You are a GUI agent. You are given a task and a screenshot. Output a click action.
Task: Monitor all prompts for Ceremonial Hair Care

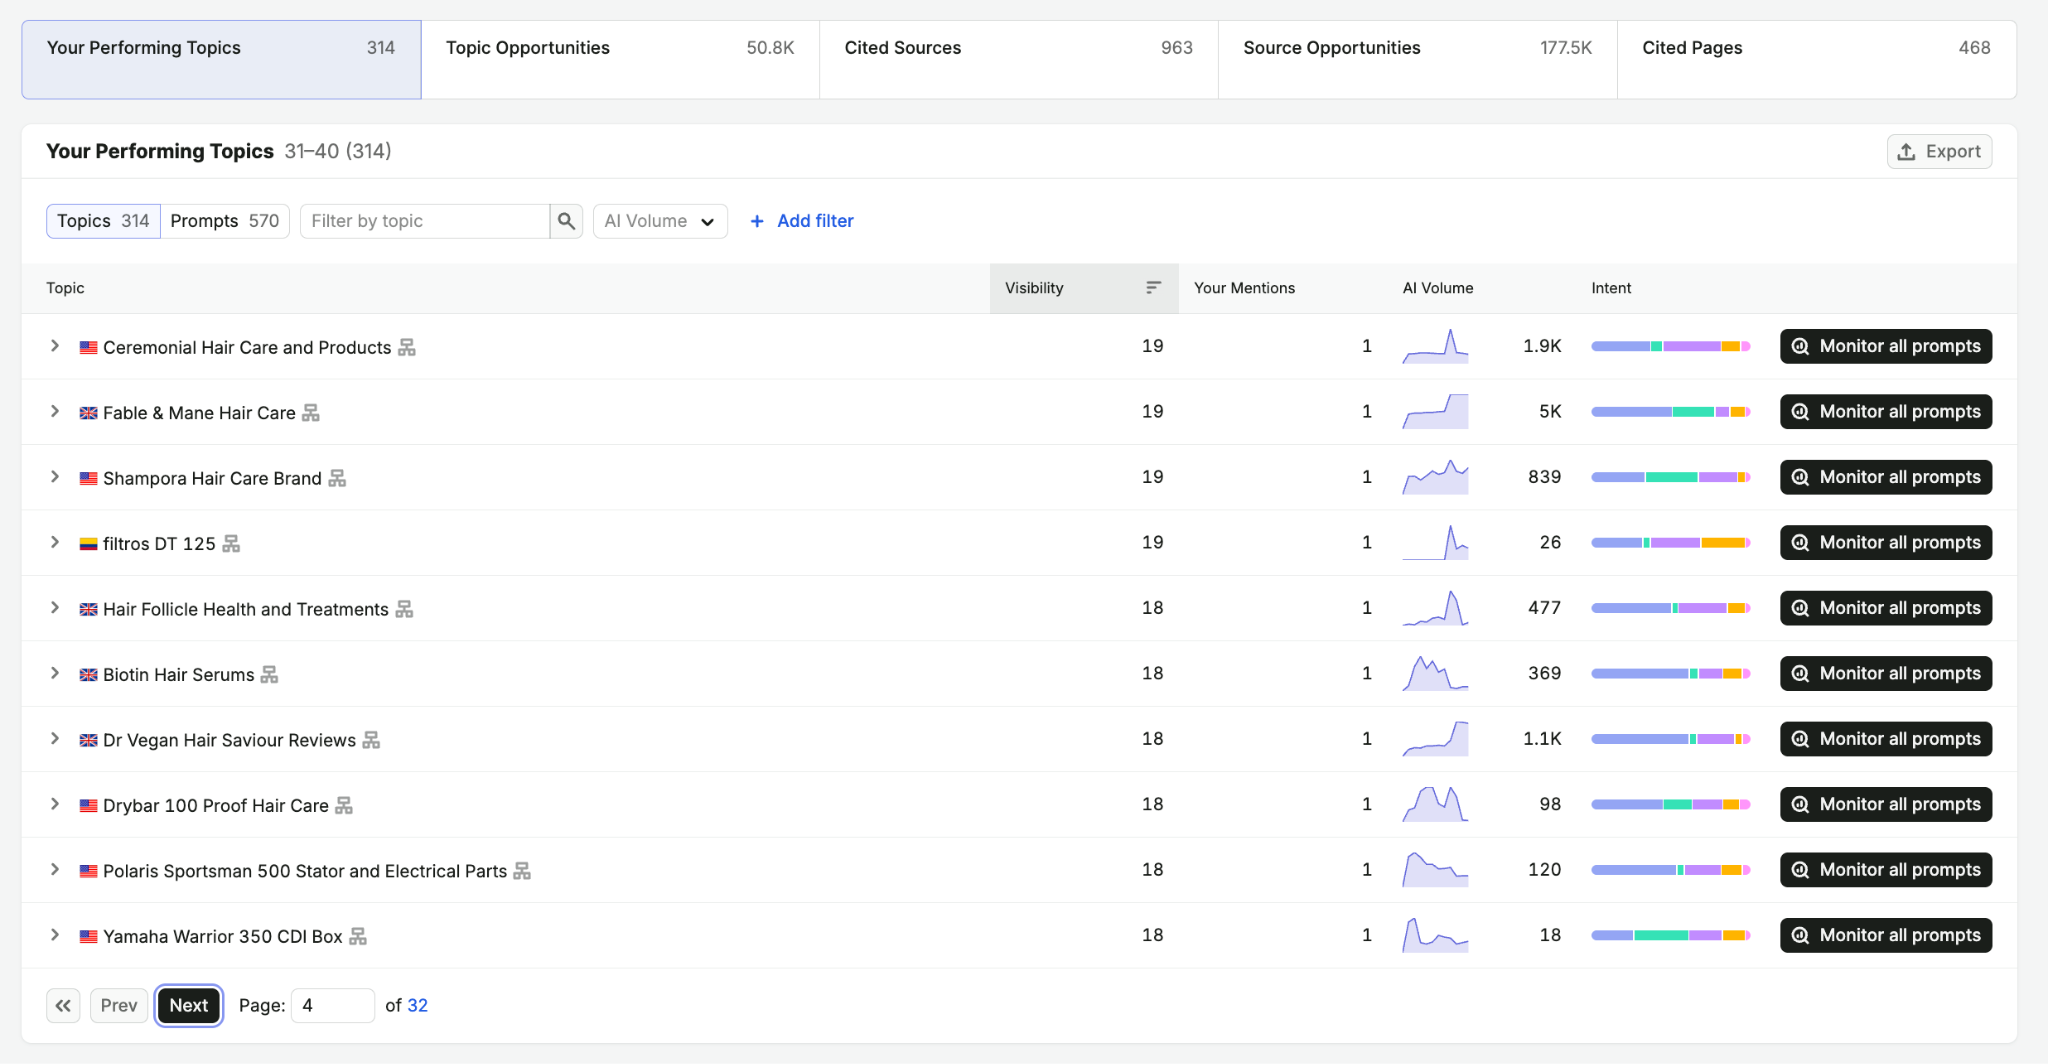click(x=1886, y=346)
